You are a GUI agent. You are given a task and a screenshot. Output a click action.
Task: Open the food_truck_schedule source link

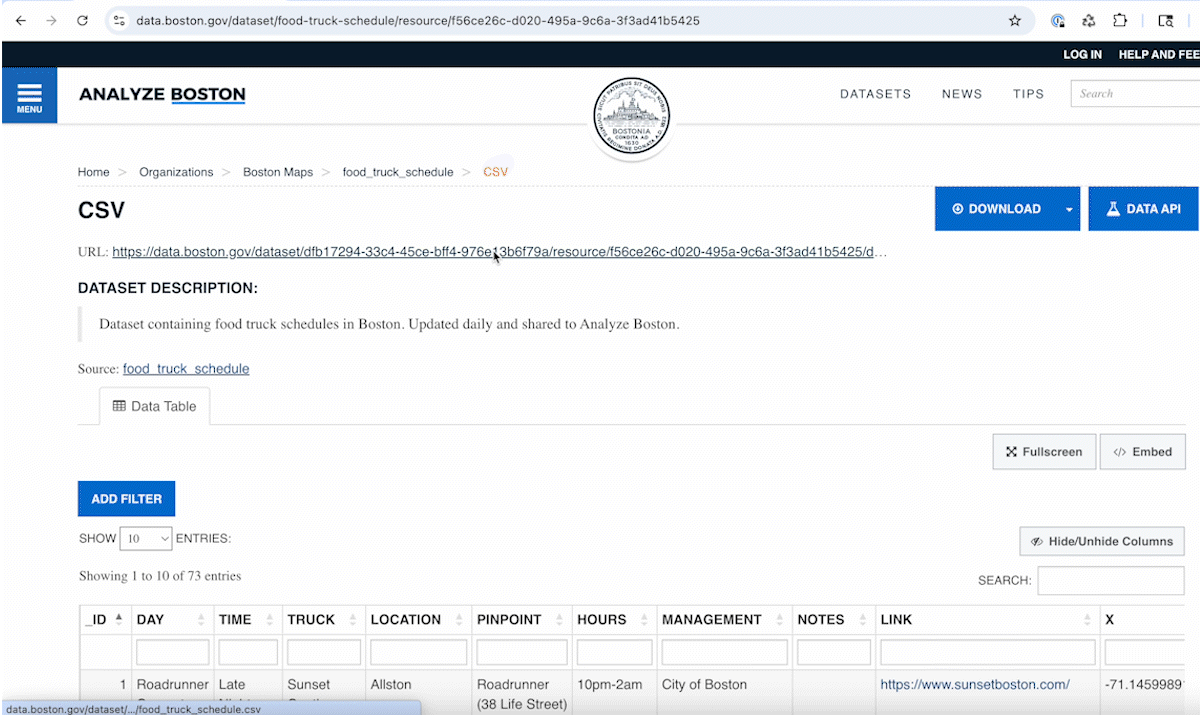pos(186,369)
